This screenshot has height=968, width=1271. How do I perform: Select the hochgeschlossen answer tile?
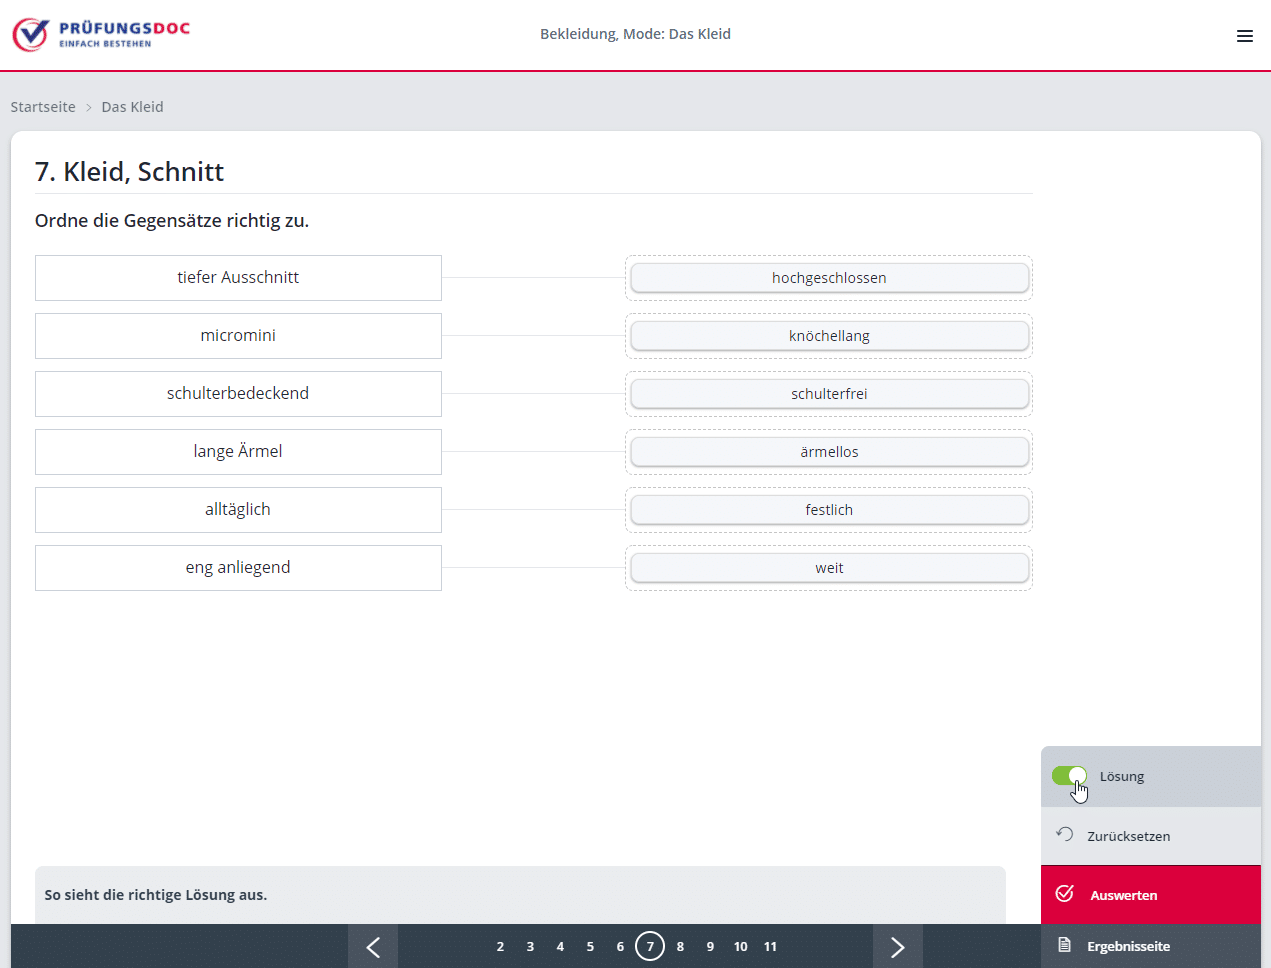pos(829,278)
